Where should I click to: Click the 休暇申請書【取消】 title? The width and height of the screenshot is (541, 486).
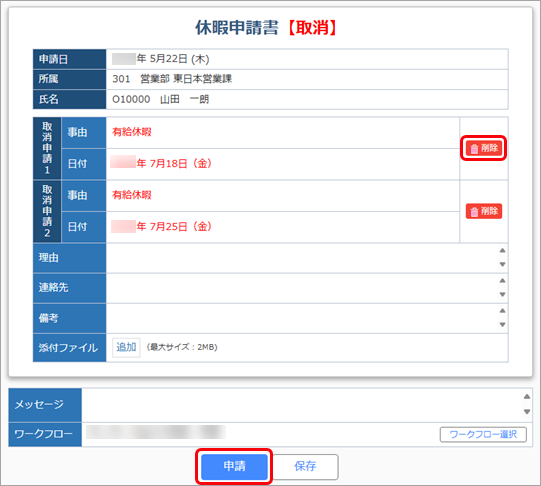point(266,28)
